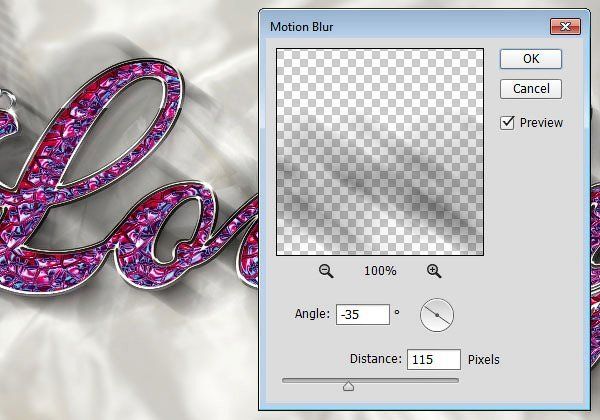600x420 pixels.
Task: Click the Preview checkbox label text
Action: pos(541,123)
